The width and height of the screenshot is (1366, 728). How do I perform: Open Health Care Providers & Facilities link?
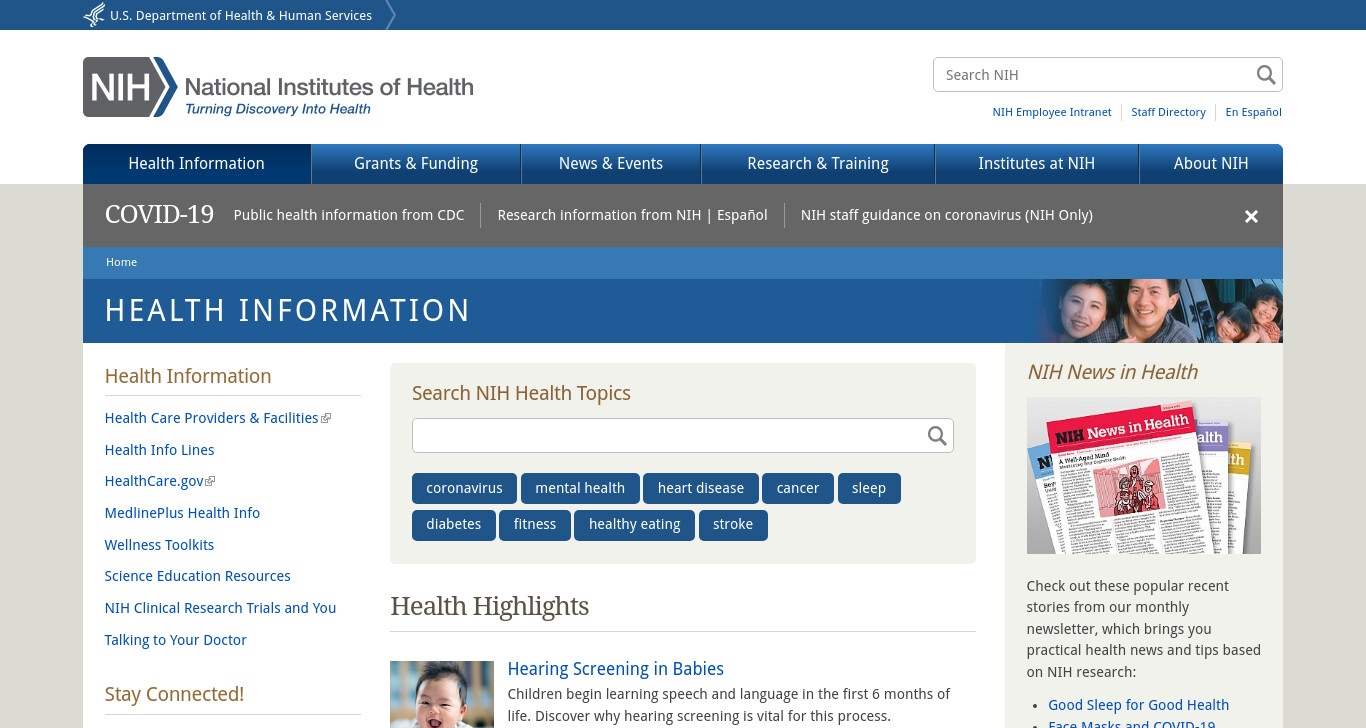coord(211,418)
